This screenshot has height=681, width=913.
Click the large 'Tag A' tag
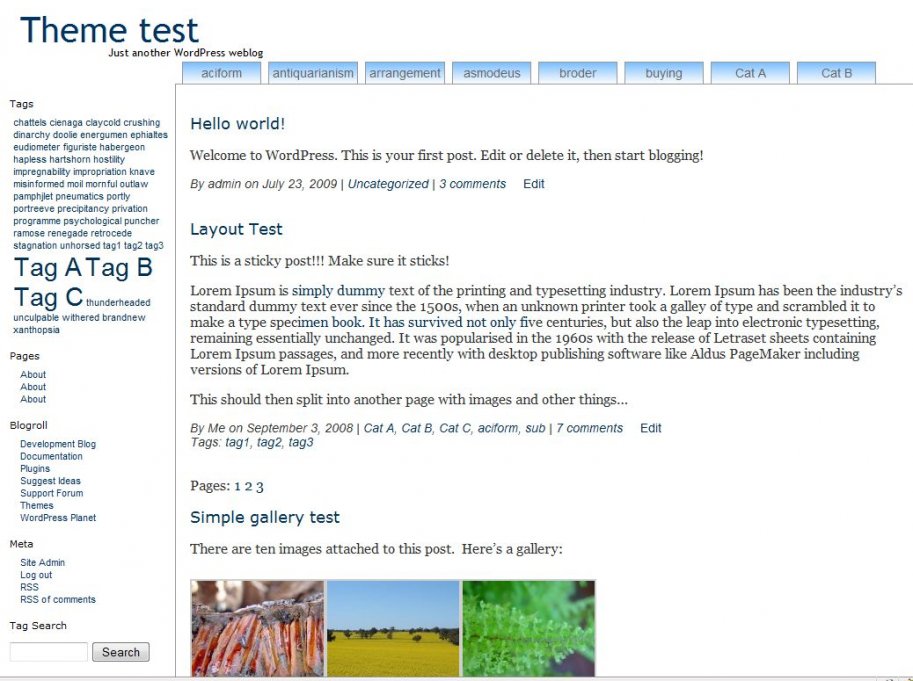coord(48,268)
